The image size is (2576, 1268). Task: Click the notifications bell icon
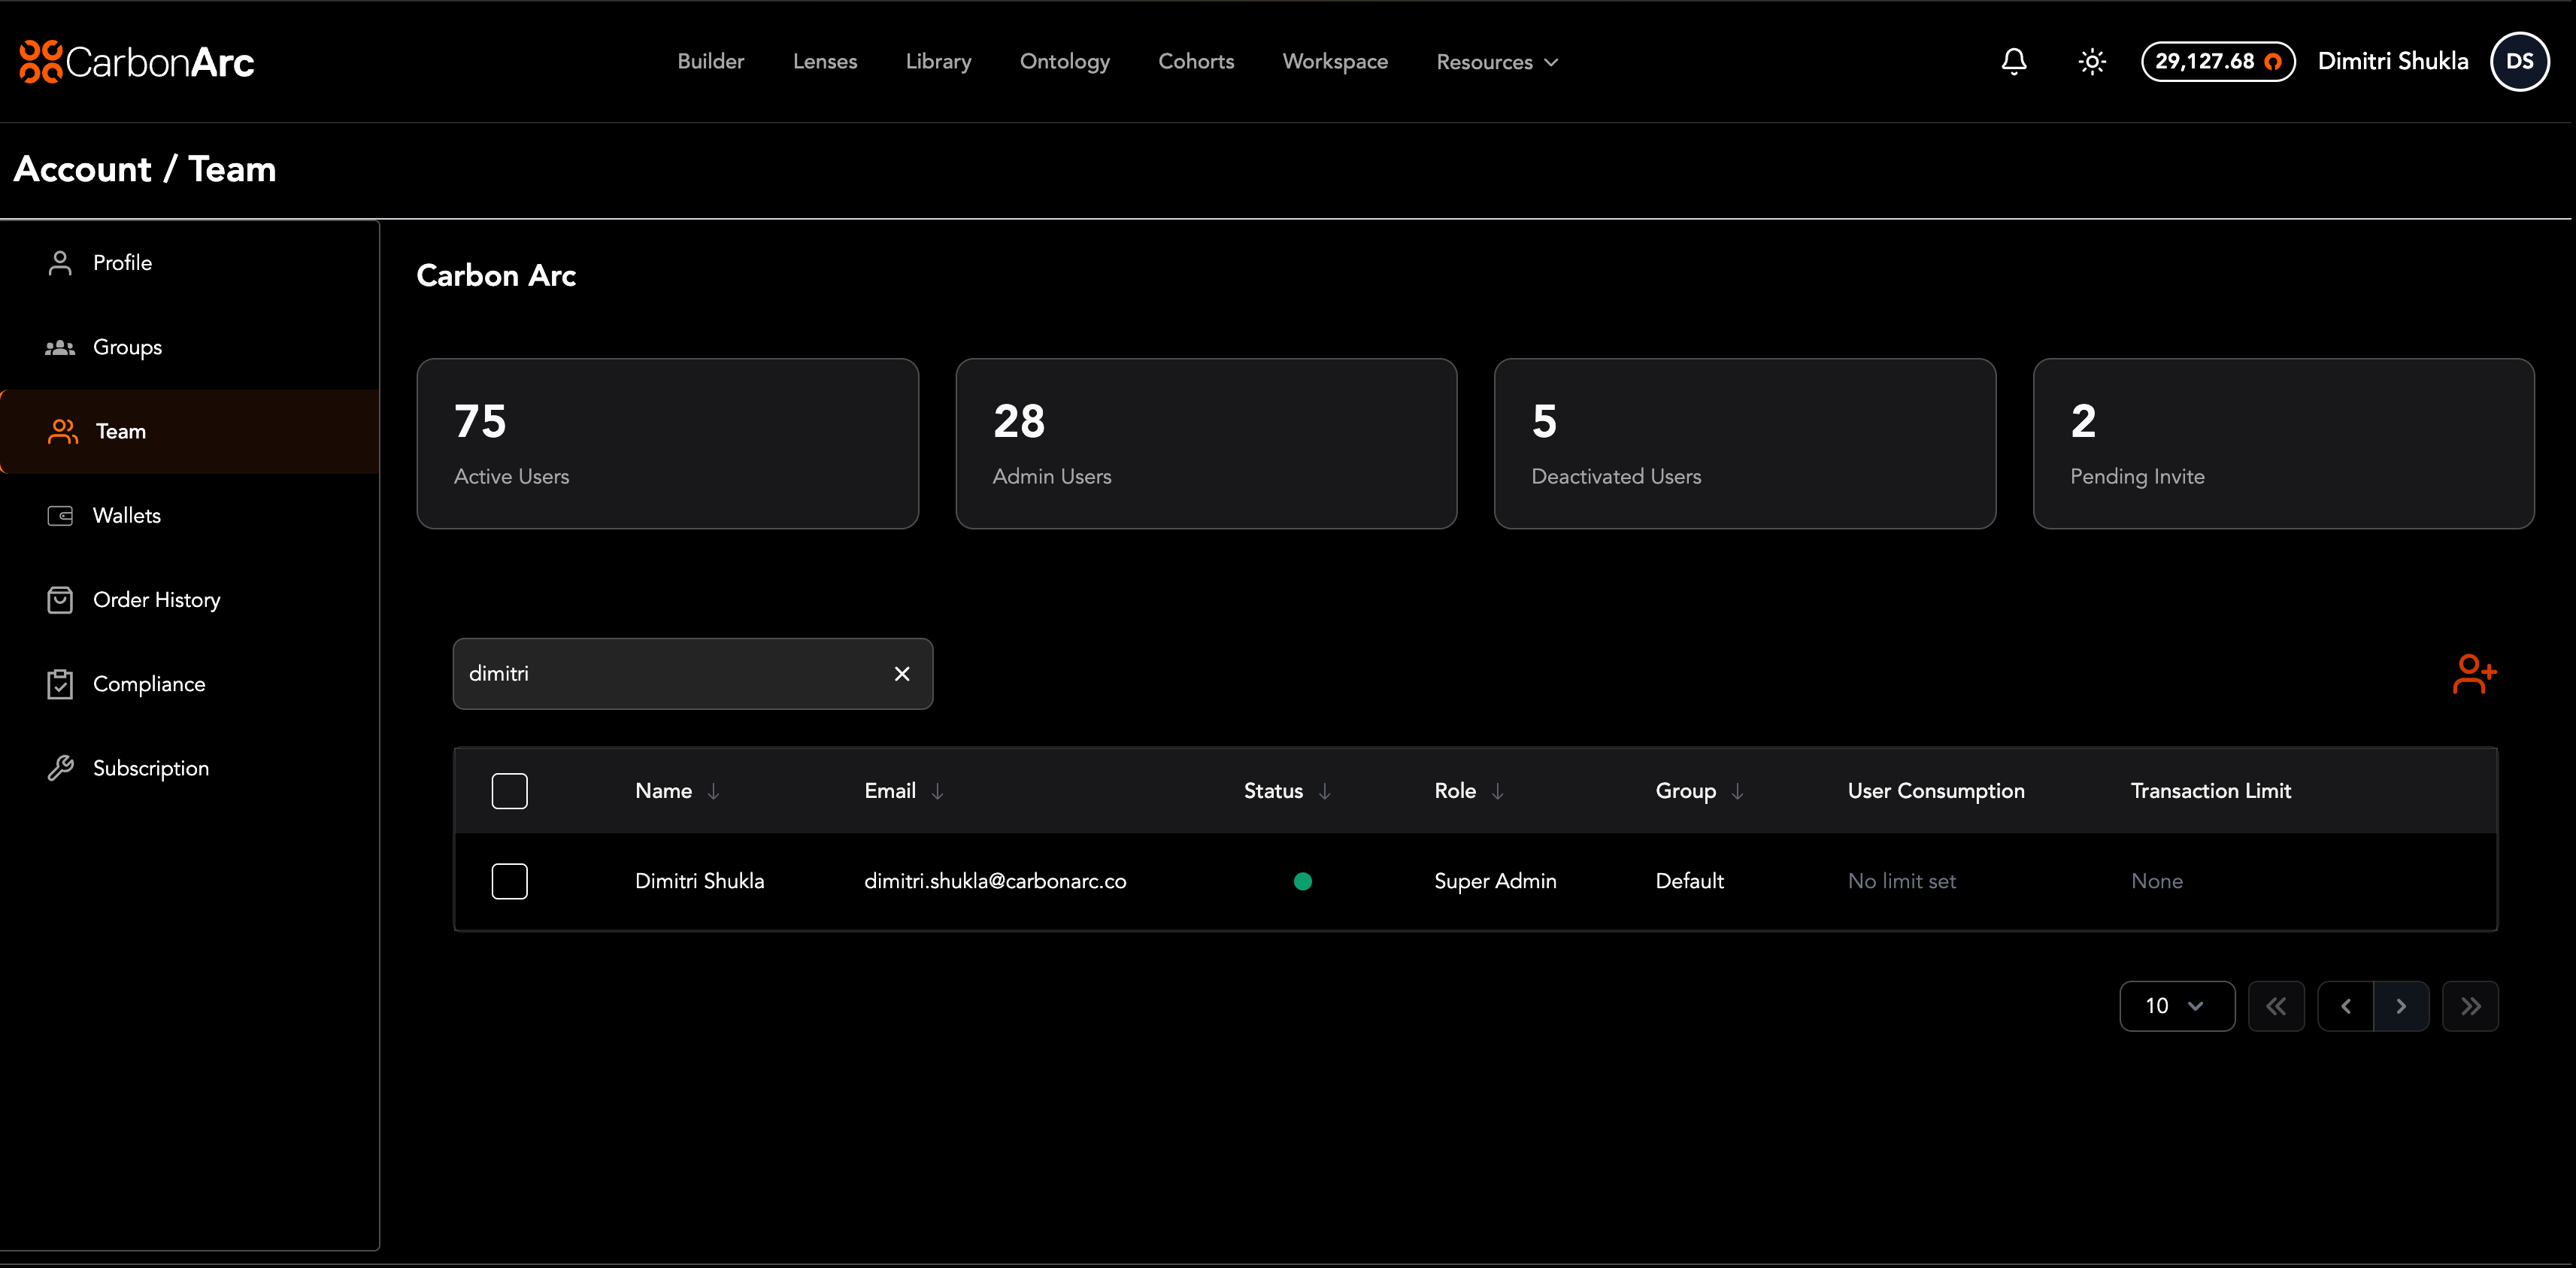(x=2014, y=62)
